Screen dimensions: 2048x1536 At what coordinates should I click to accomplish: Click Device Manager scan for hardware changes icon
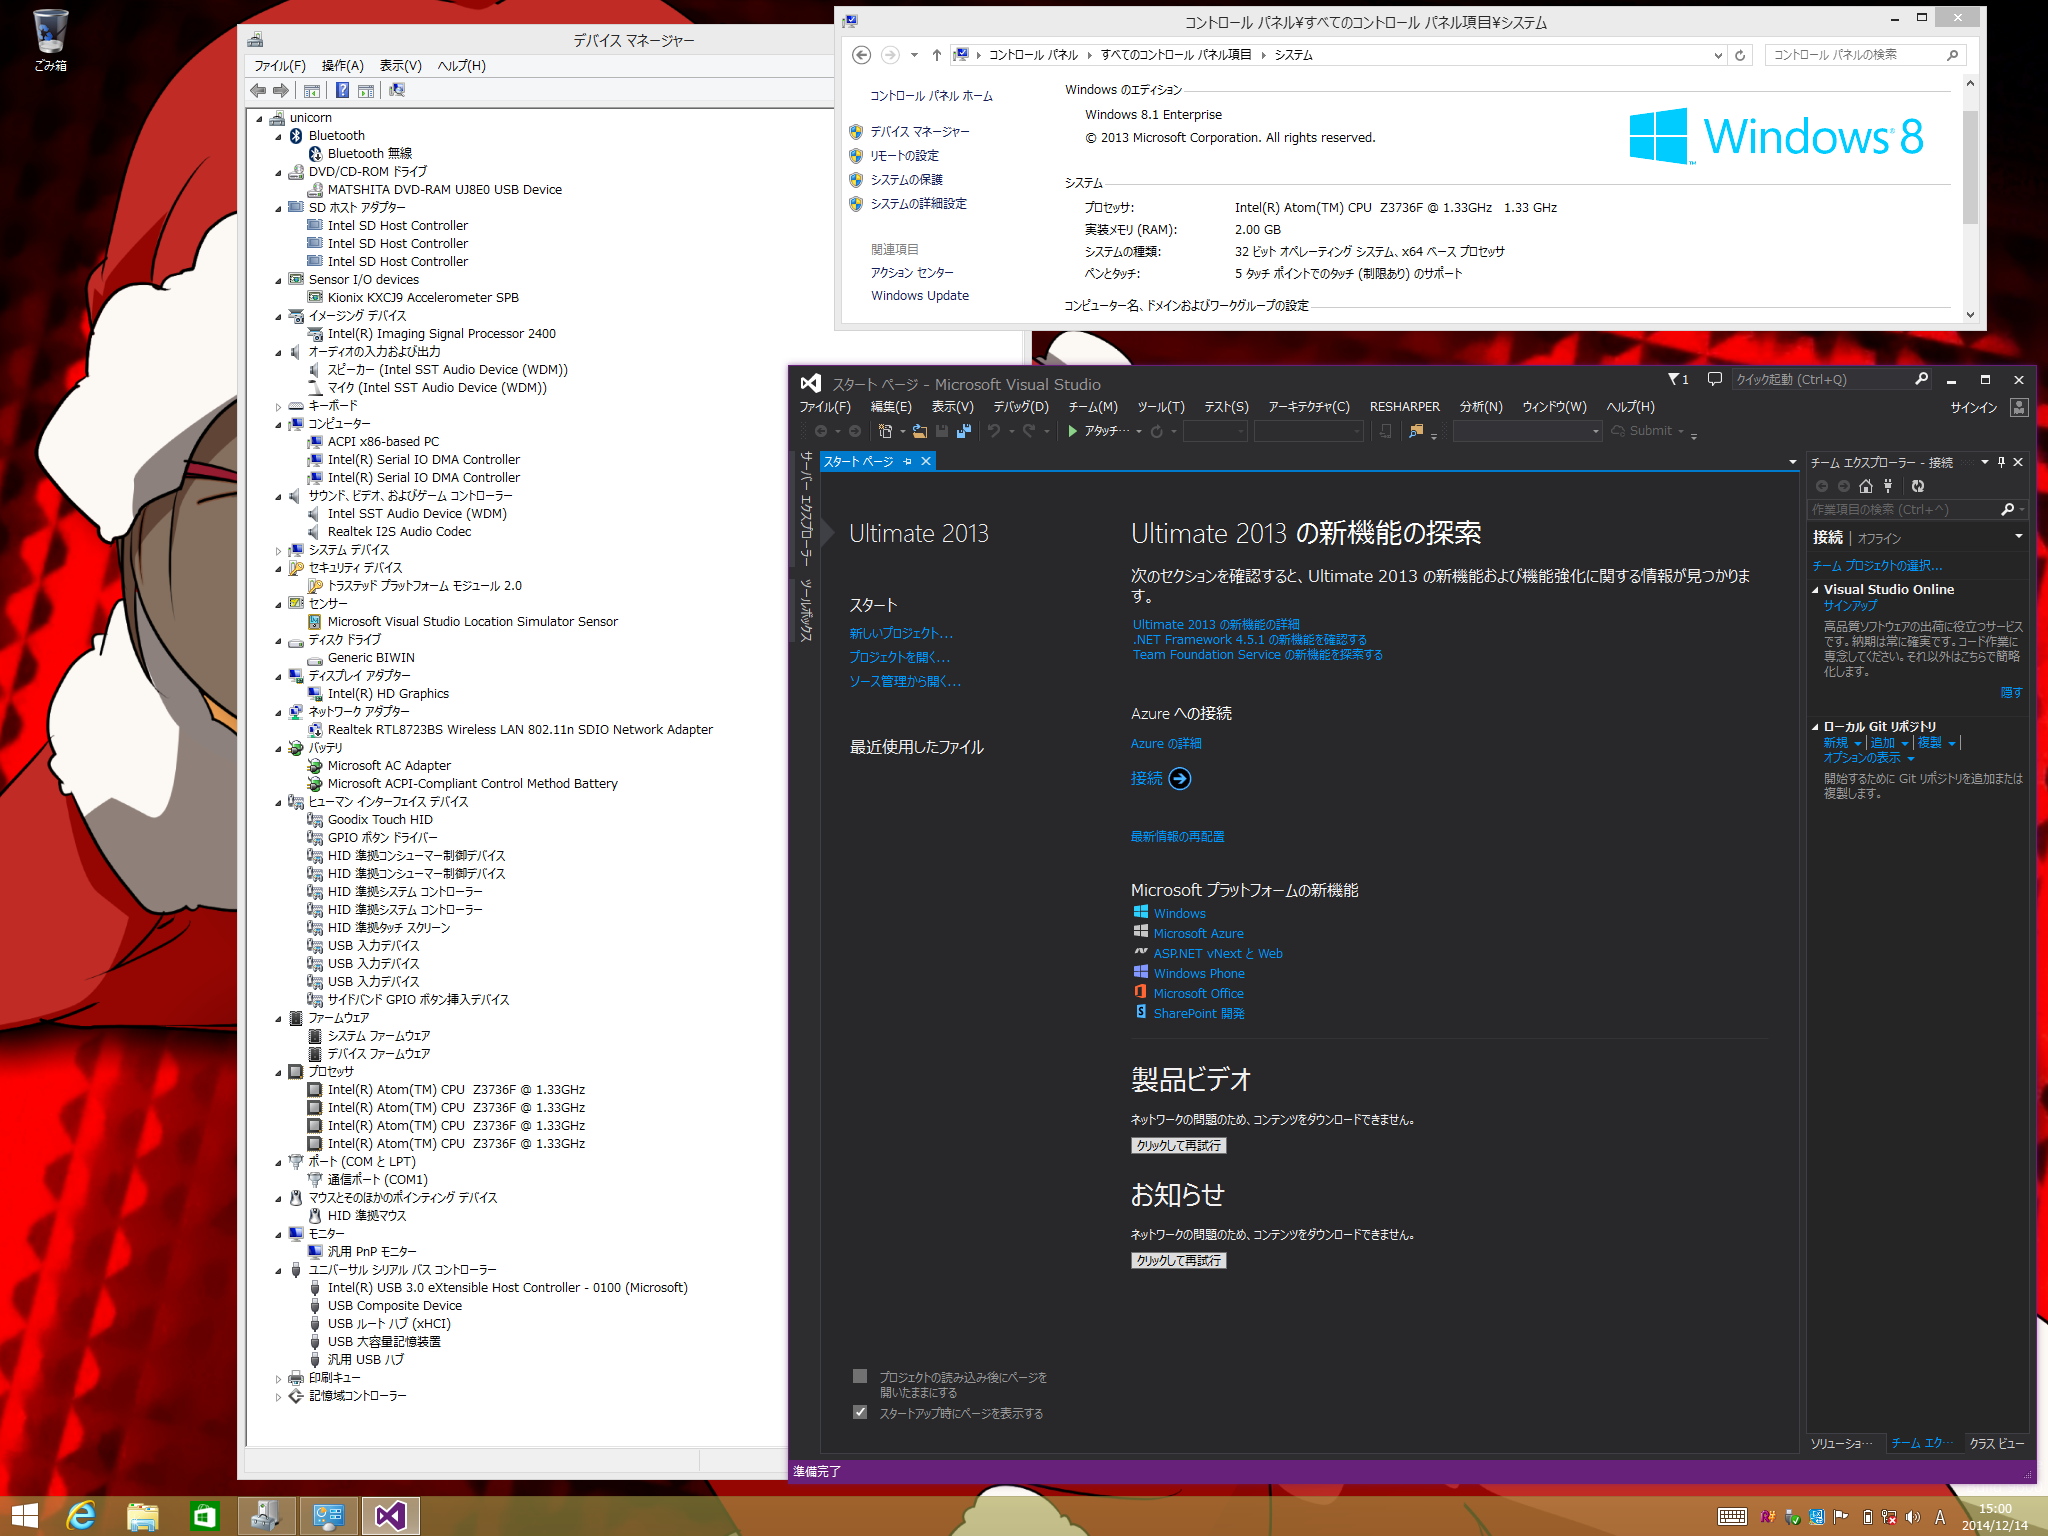(397, 91)
